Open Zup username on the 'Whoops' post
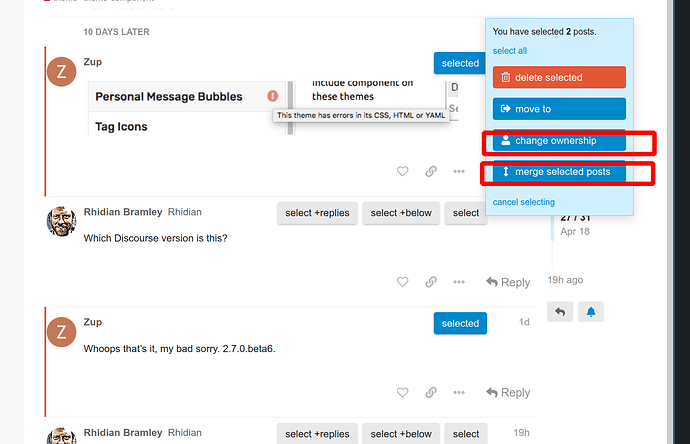The image size is (690, 444). coord(93,322)
